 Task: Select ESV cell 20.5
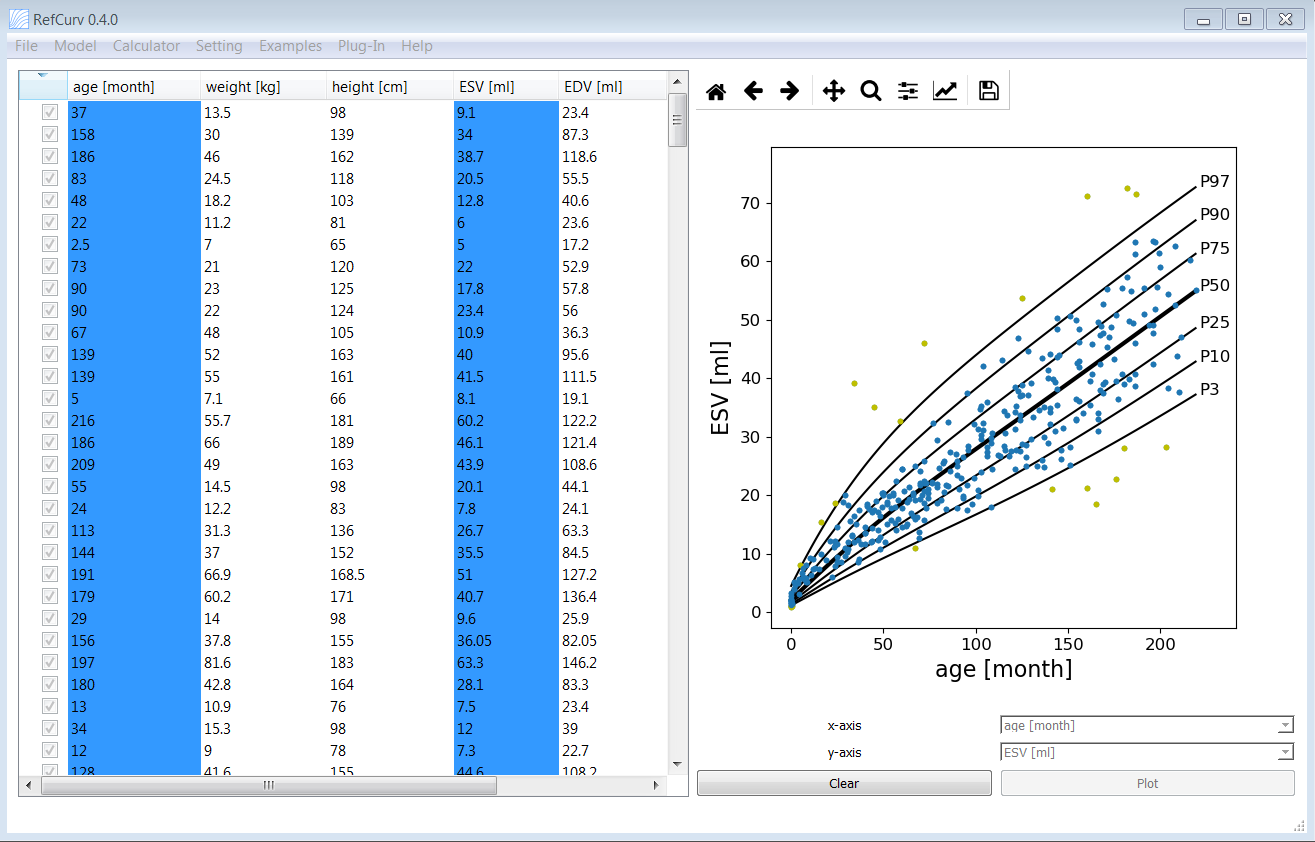(x=506, y=179)
